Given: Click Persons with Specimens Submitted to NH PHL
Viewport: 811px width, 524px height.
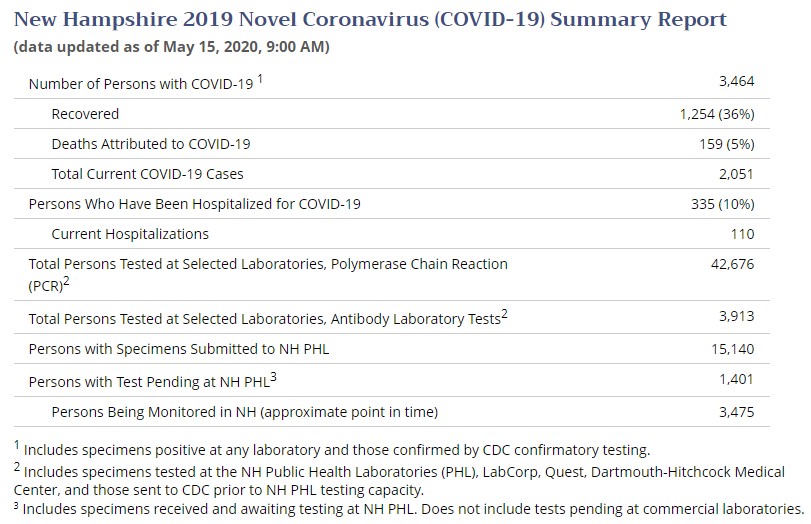Looking at the screenshot, I should [170, 349].
